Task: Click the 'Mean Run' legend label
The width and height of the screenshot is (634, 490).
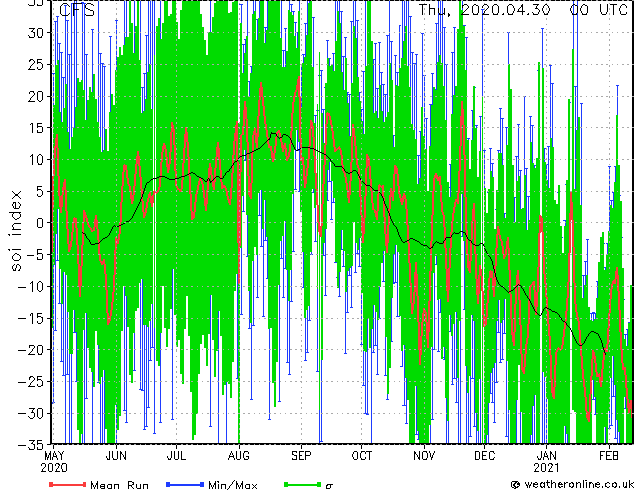Action: coord(119,485)
